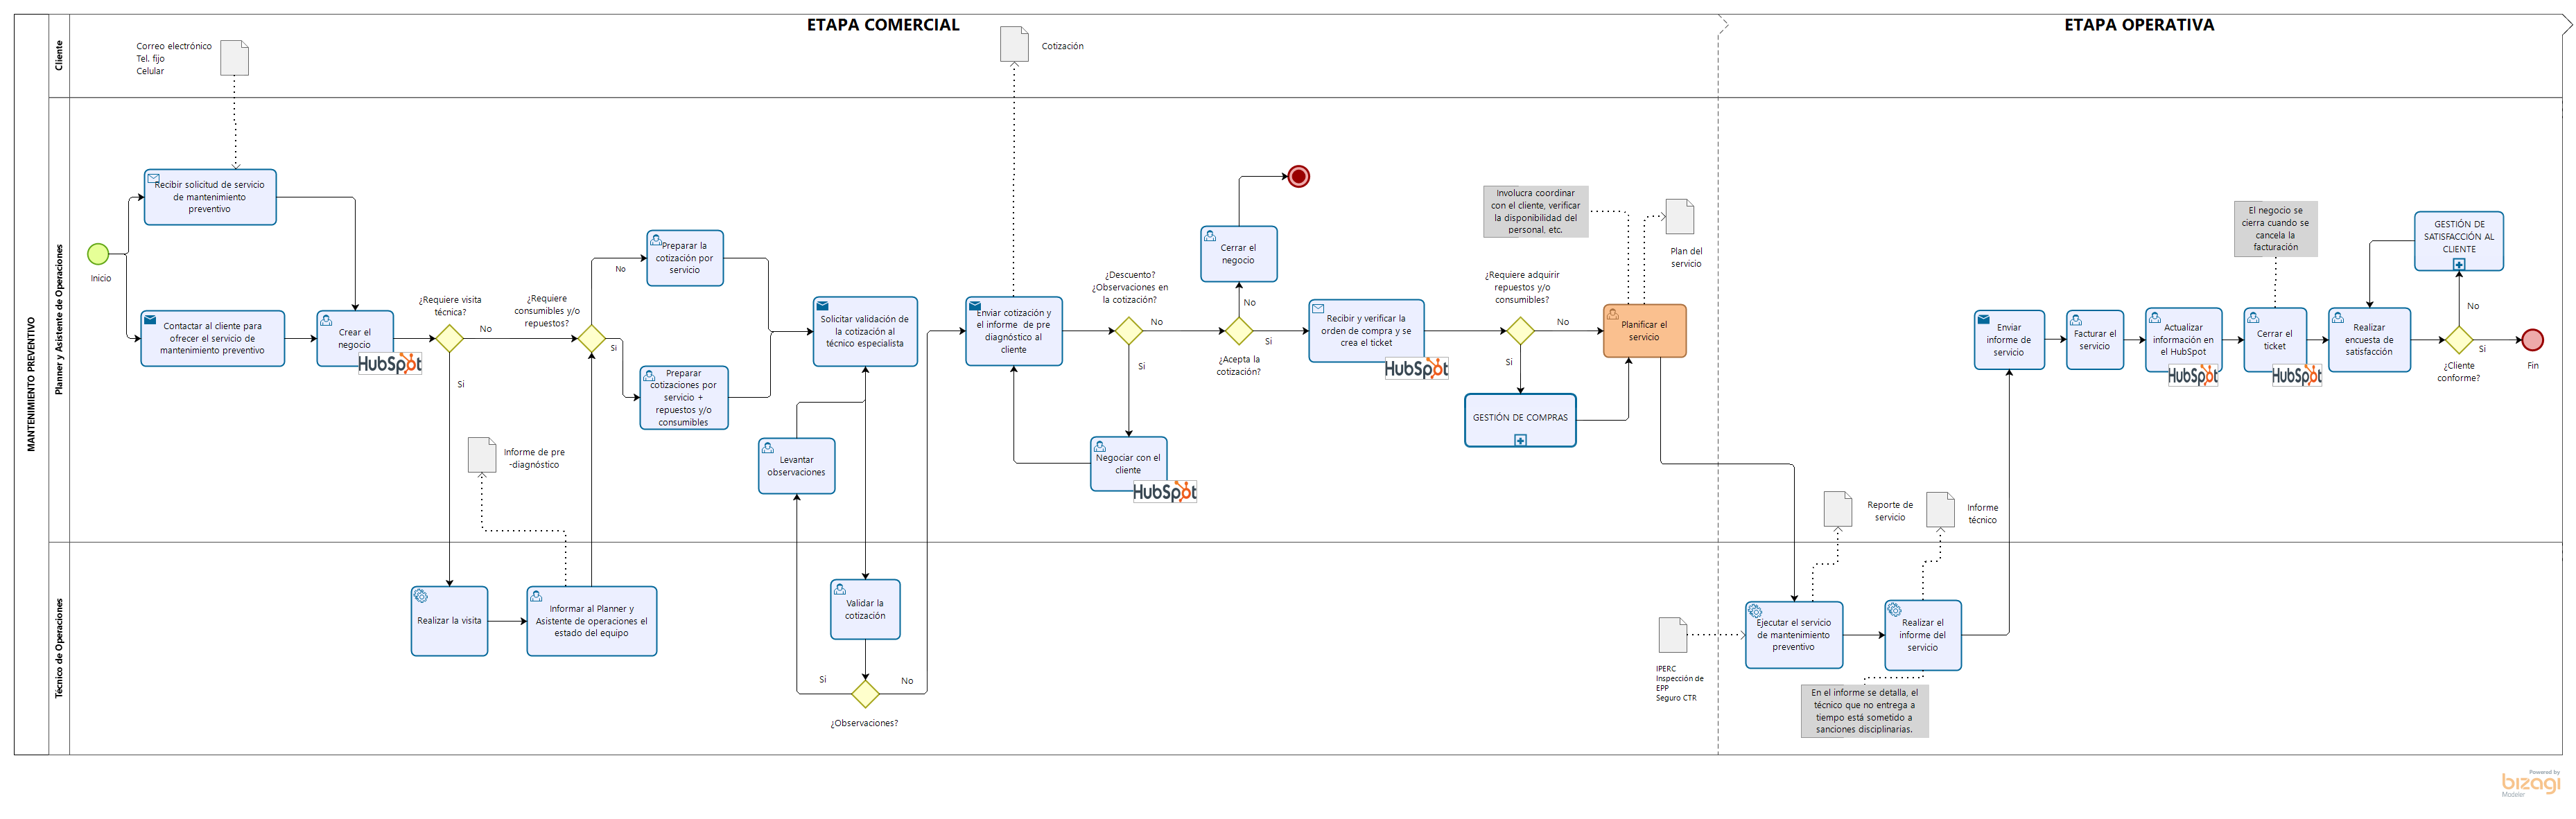Expand GESTIÓN DE SATISFACCIÓN AL CLIENTE plus marker

[x=2459, y=264]
